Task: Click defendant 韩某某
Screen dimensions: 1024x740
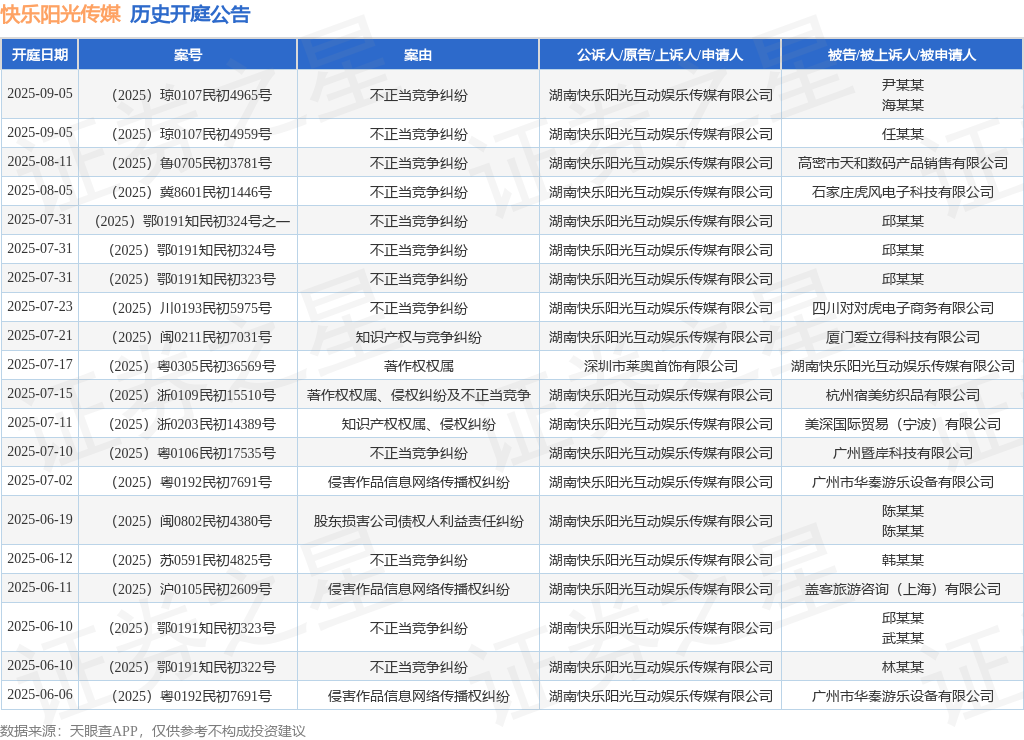Action: 903,560
